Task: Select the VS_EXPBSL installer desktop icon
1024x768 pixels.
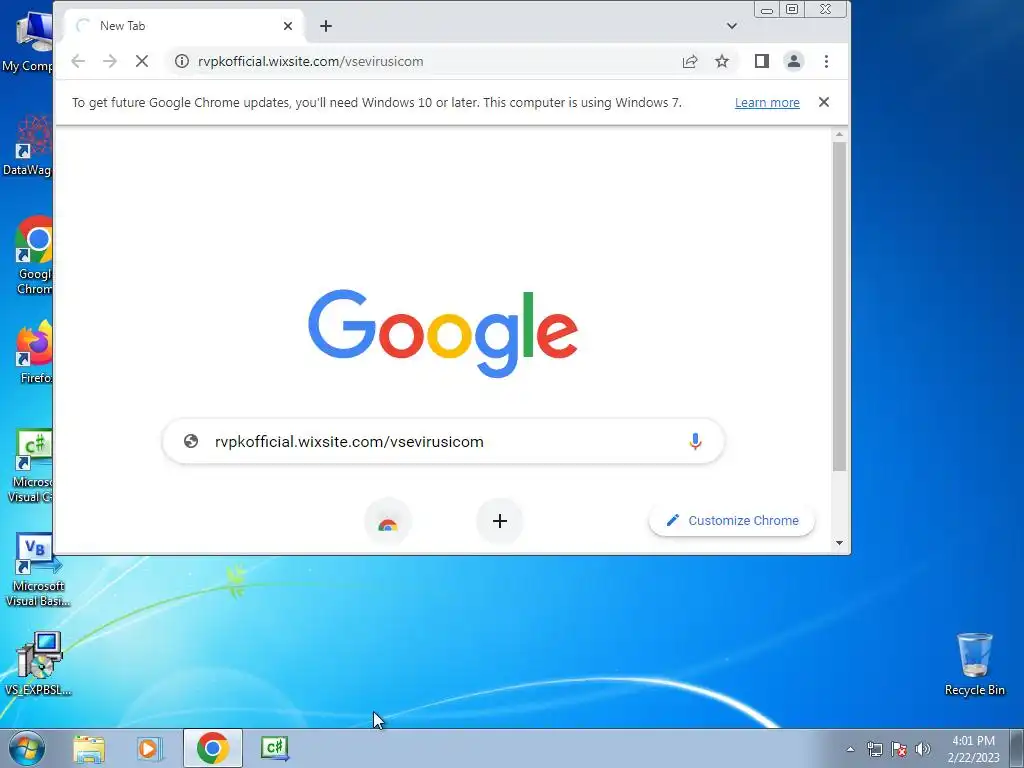Action: point(38,664)
